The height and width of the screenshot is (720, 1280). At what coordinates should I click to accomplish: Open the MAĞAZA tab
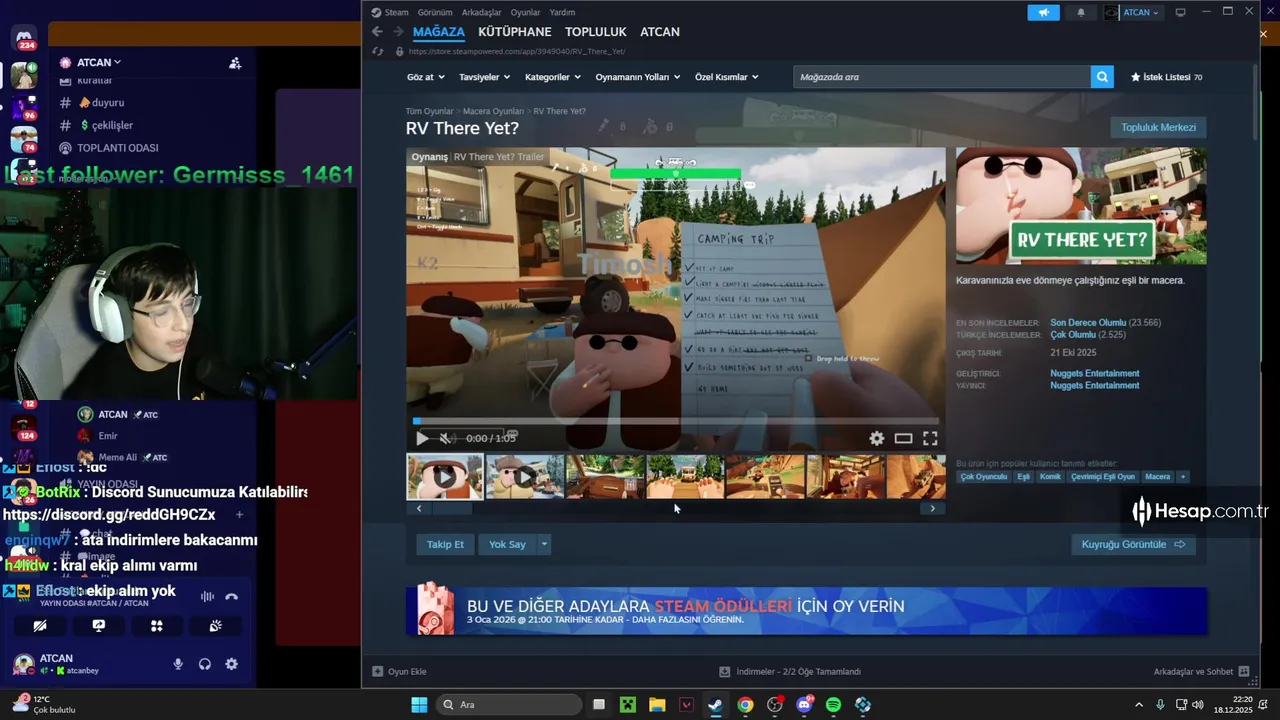(439, 32)
